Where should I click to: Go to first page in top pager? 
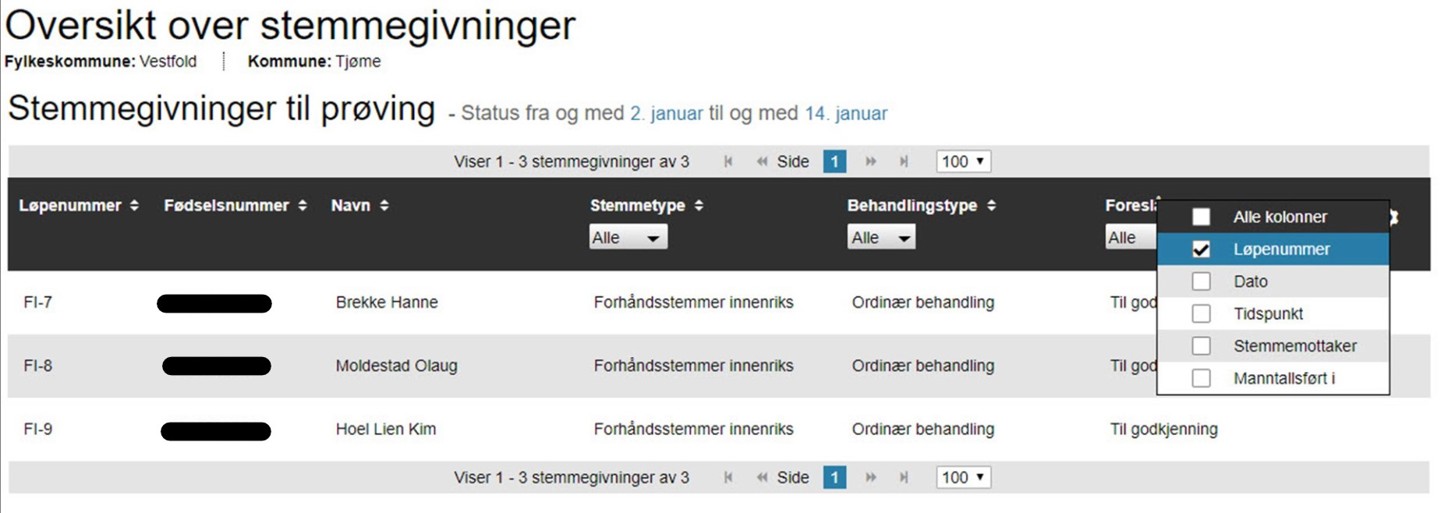[728, 162]
